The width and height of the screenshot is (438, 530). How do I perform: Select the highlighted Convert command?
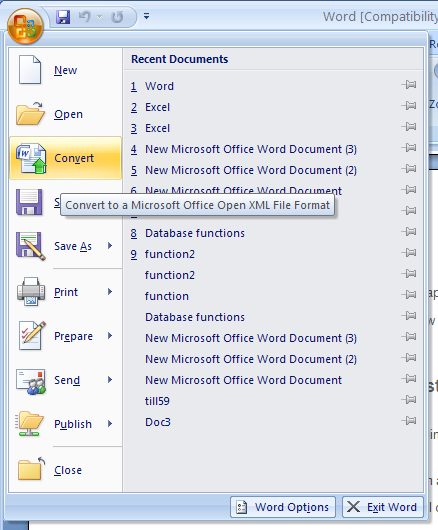[x=66, y=158]
